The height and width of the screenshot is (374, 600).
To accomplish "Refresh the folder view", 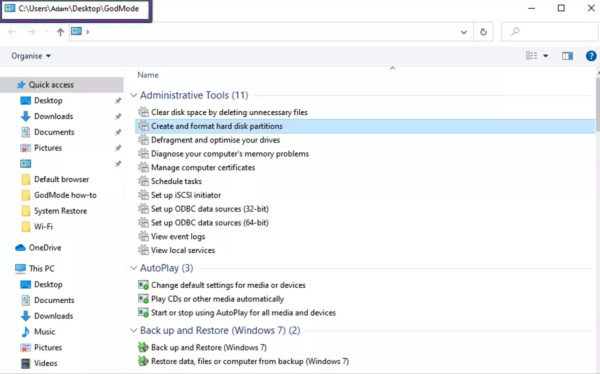I will 483,32.
